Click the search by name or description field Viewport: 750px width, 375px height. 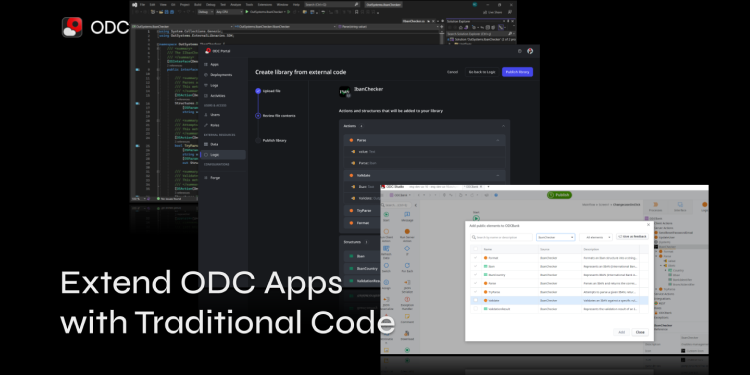[x=501, y=237]
